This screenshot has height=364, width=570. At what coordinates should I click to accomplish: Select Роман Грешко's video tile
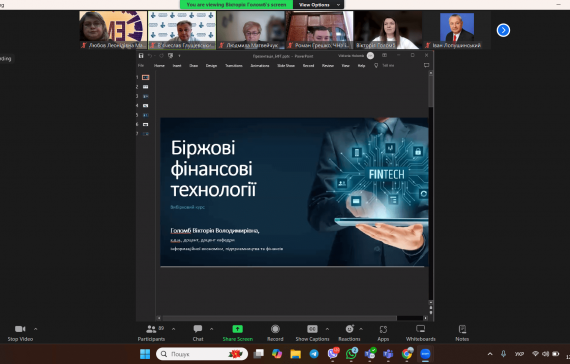point(320,30)
